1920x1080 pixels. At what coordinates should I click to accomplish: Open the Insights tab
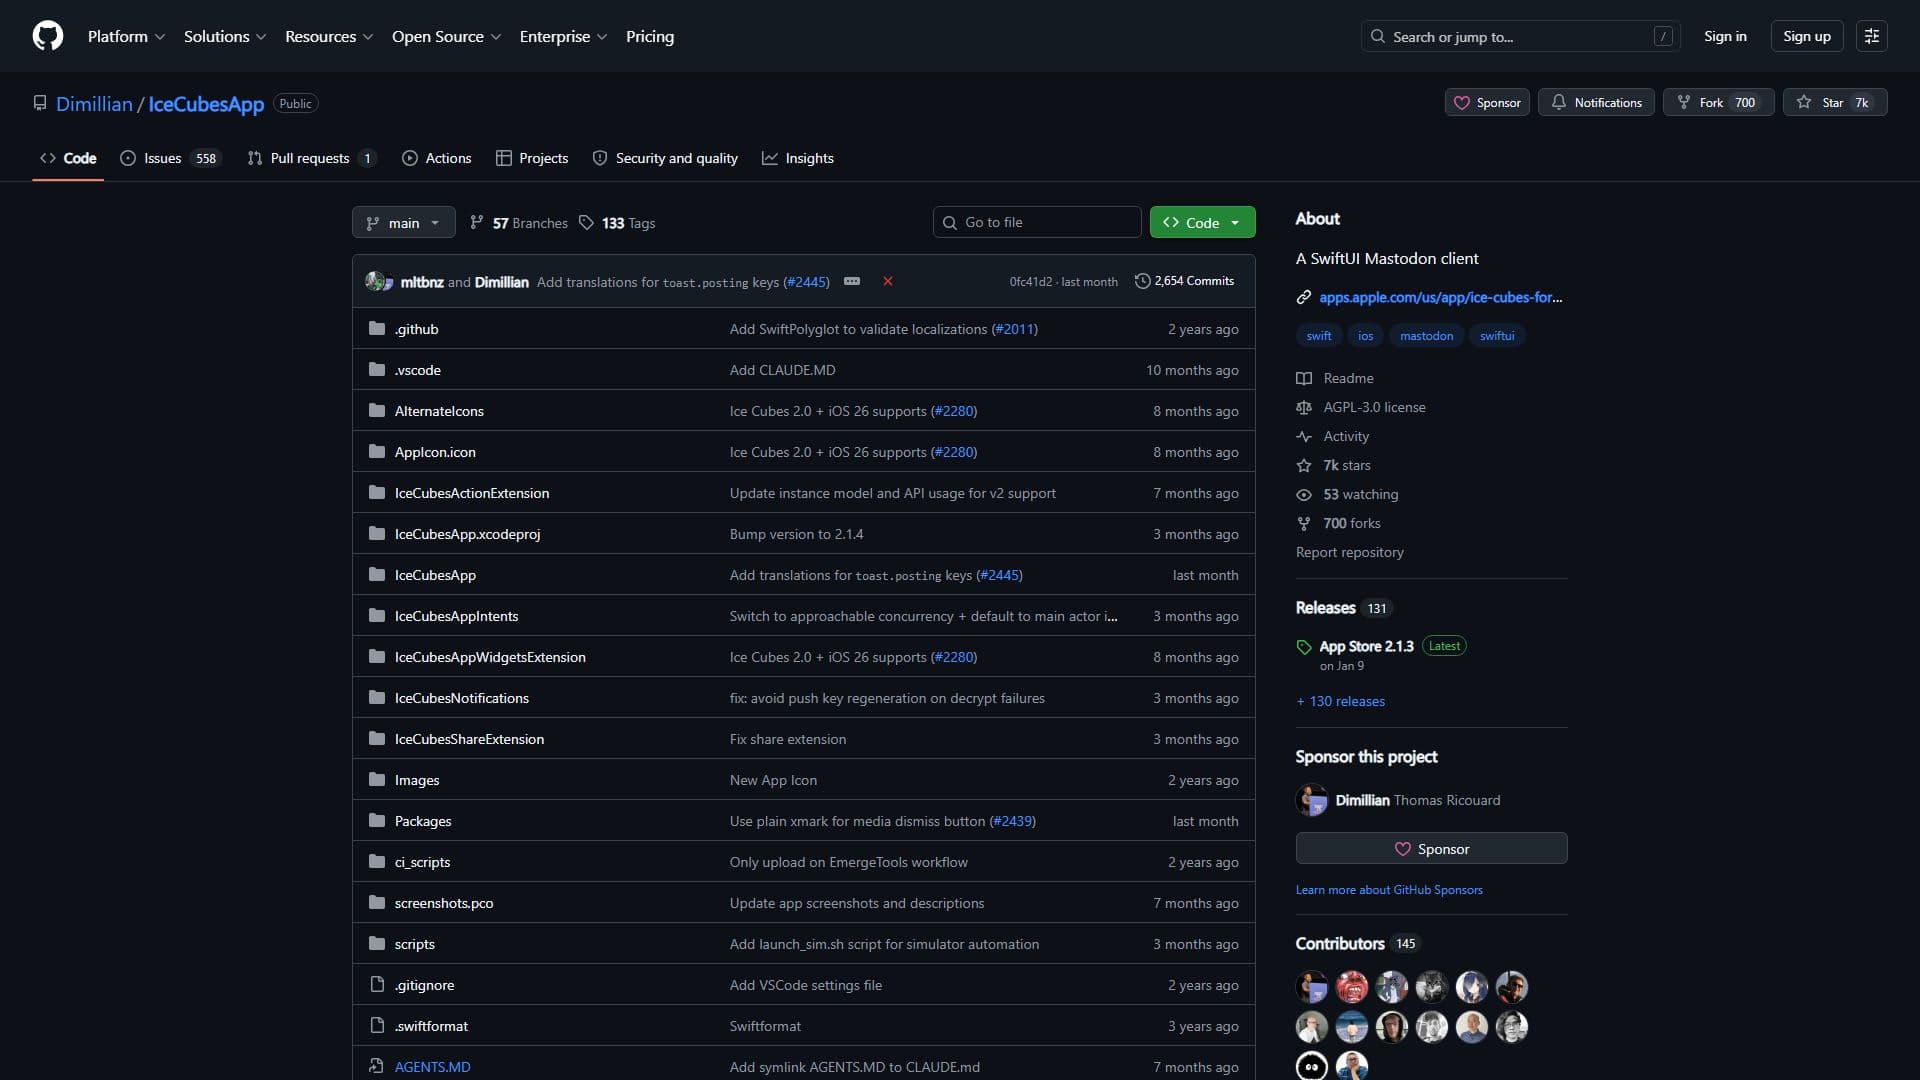click(x=798, y=158)
